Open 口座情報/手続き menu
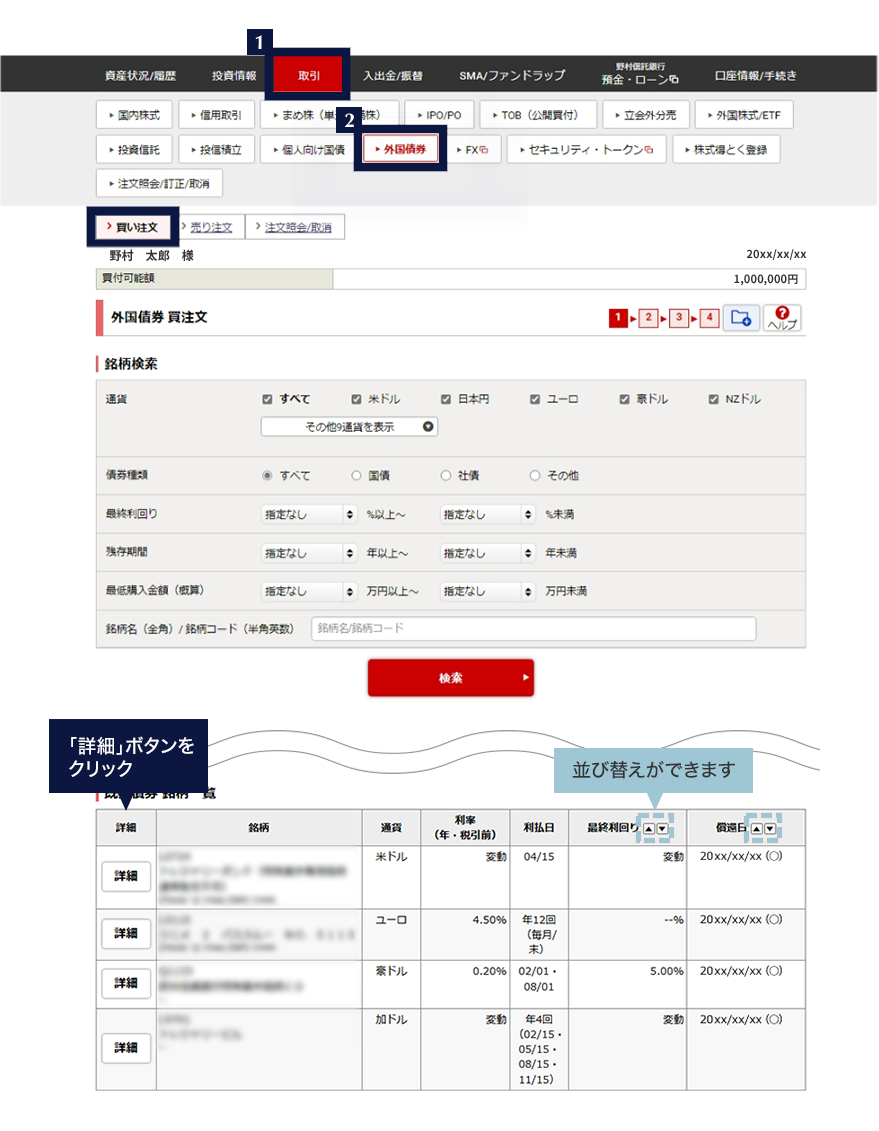This screenshot has width=879, height=1131. coord(755,75)
